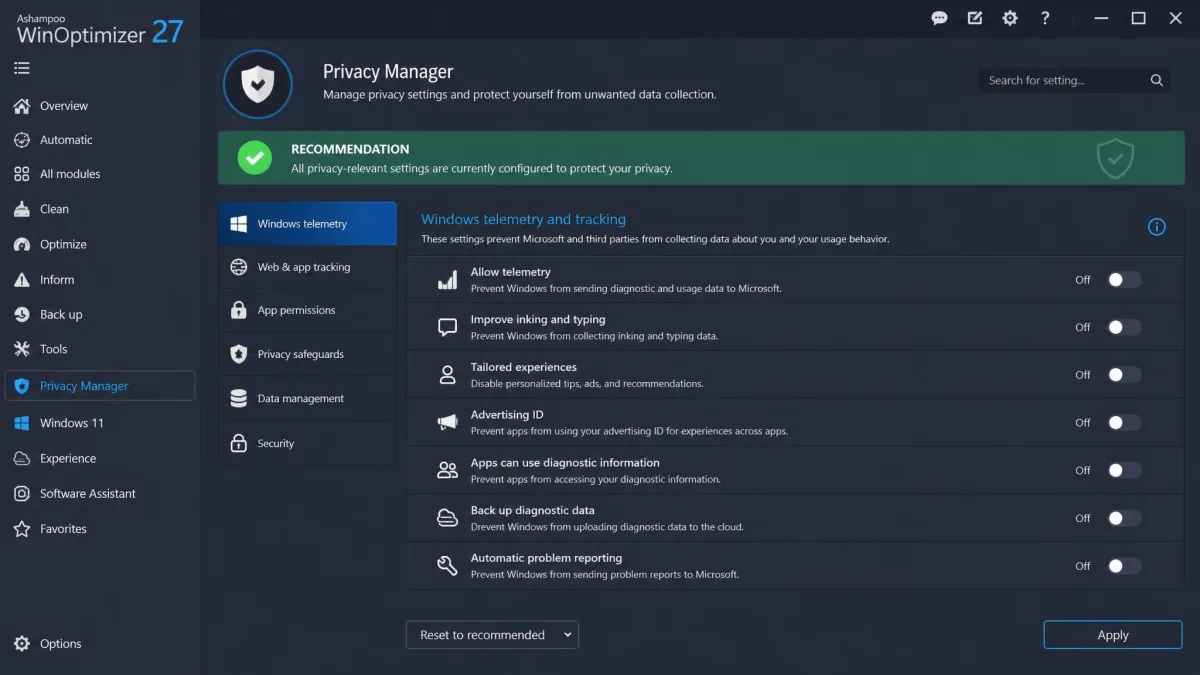The height and width of the screenshot is (675, 1200).
Task: Click the Favorites star icon
Action: coord(22,529)
